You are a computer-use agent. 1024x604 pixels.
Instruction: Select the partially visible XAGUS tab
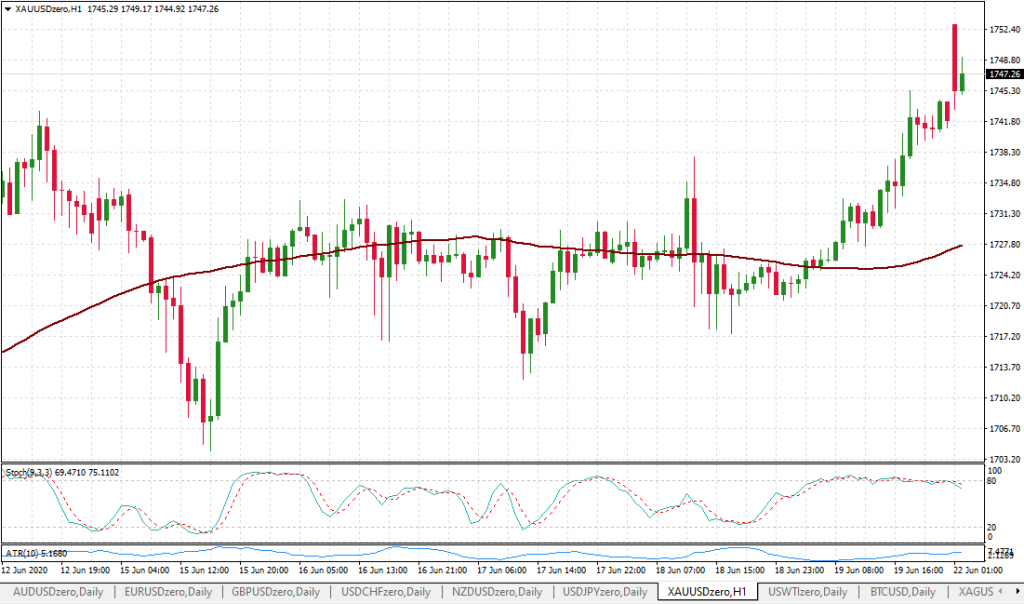982,592
